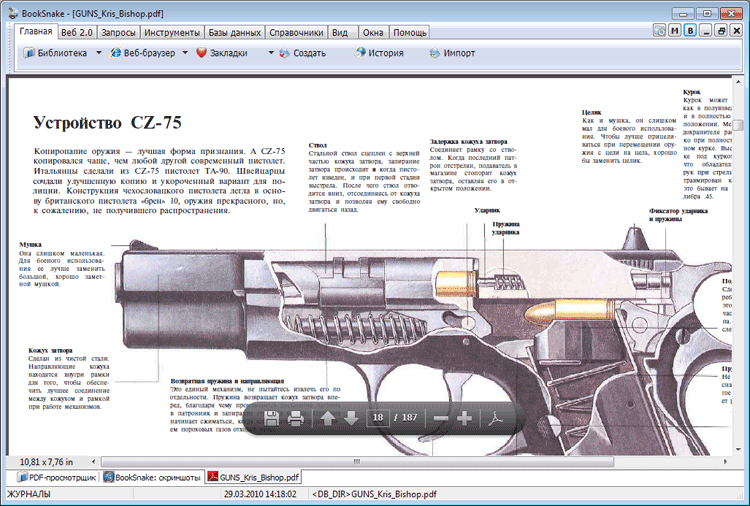Minimize the inner document window
The image size is (750, 506).
705,31
